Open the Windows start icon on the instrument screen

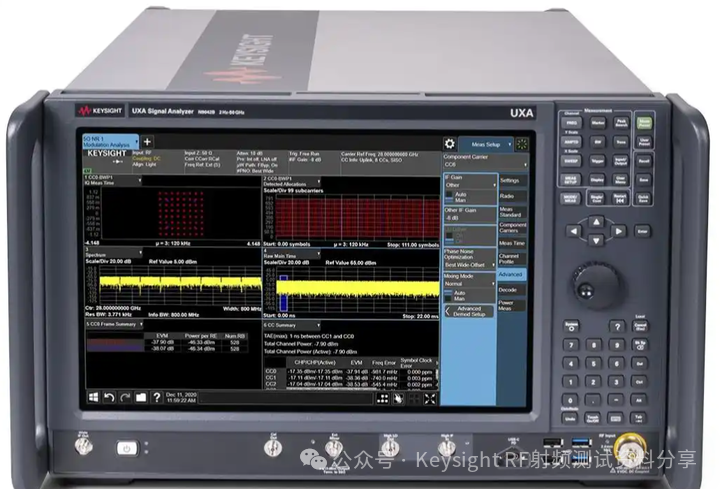point(93,397)
